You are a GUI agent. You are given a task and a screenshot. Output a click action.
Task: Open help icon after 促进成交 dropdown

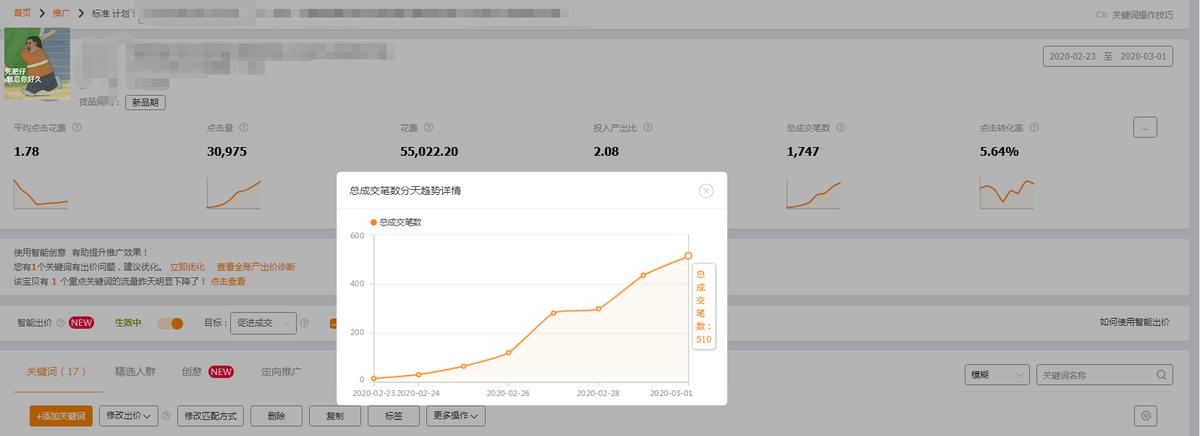[x=305, y=323]
